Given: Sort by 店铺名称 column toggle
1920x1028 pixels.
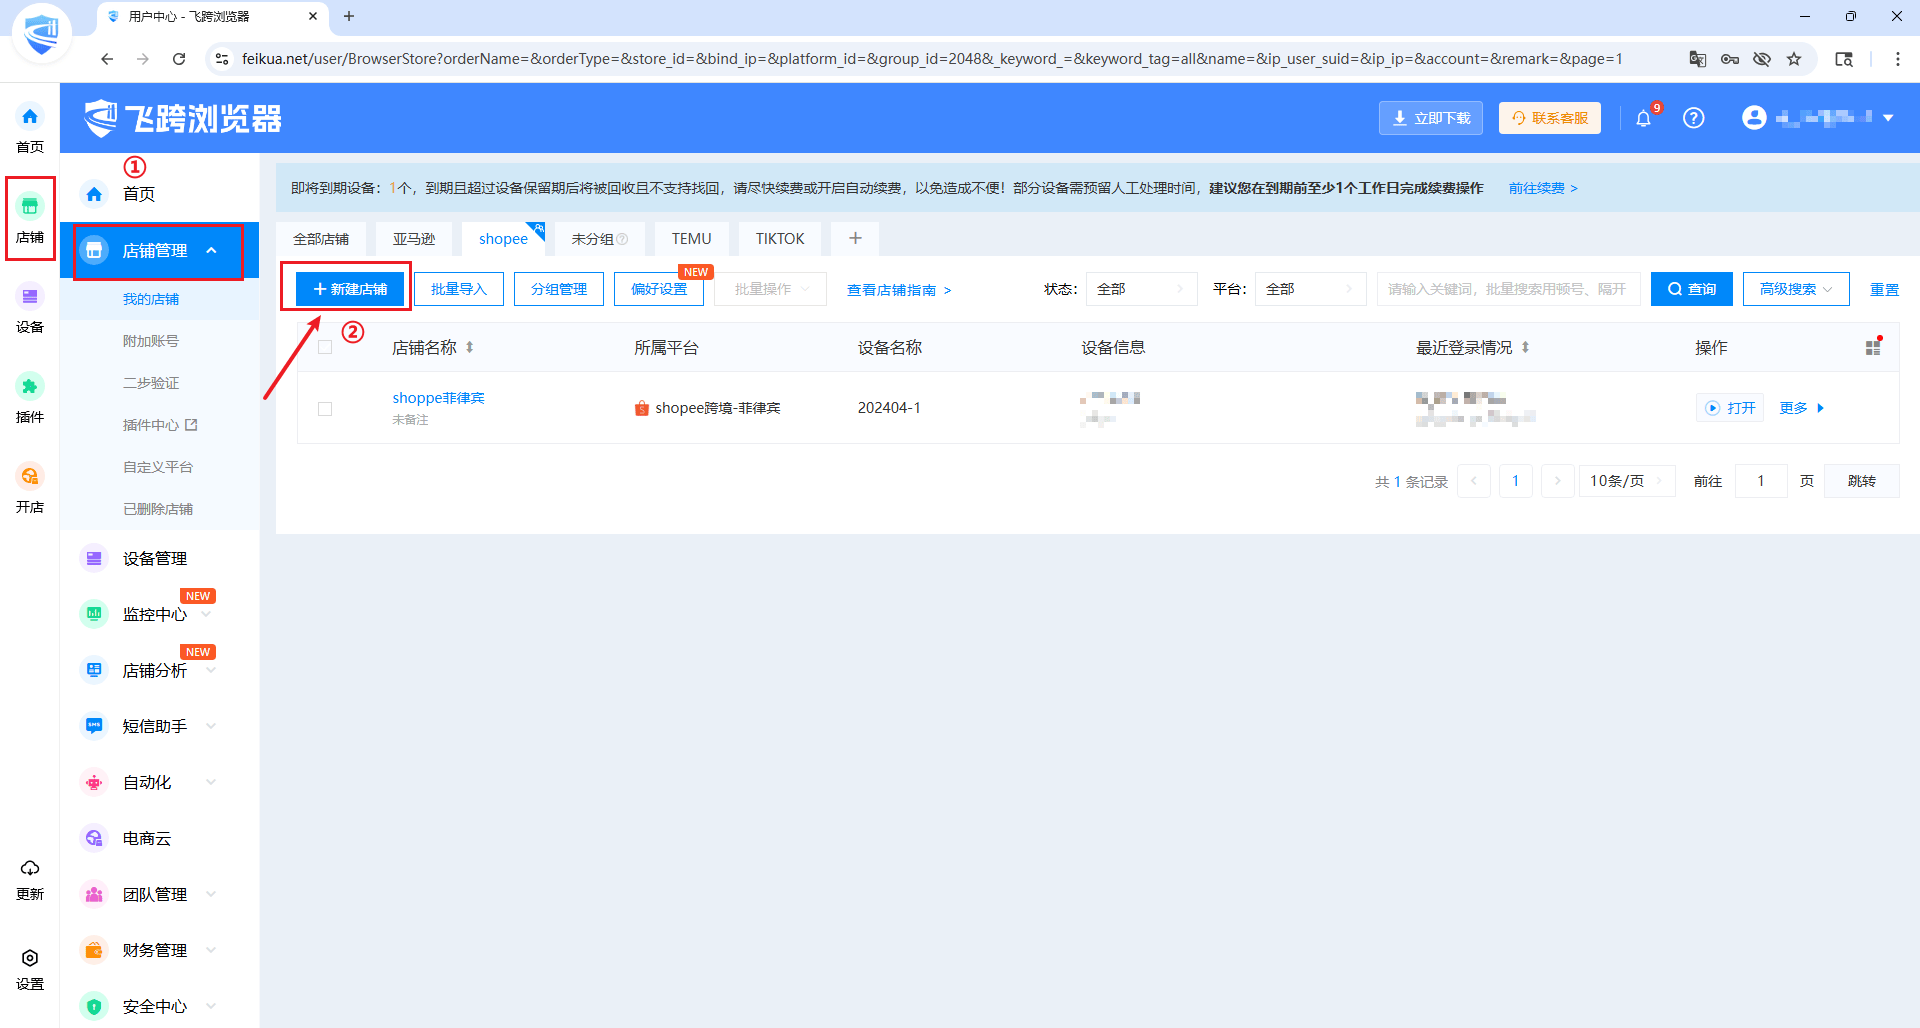Looking at the screenshot, I should pyautogui.click(x=469, y=347).
